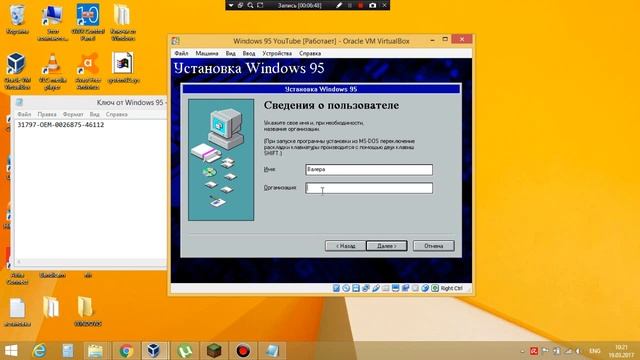Screen dimensions: 640x360
Task: Click the VirtualBox optical disk status icon
Action: pyautogui.click(x=346, y=288)
